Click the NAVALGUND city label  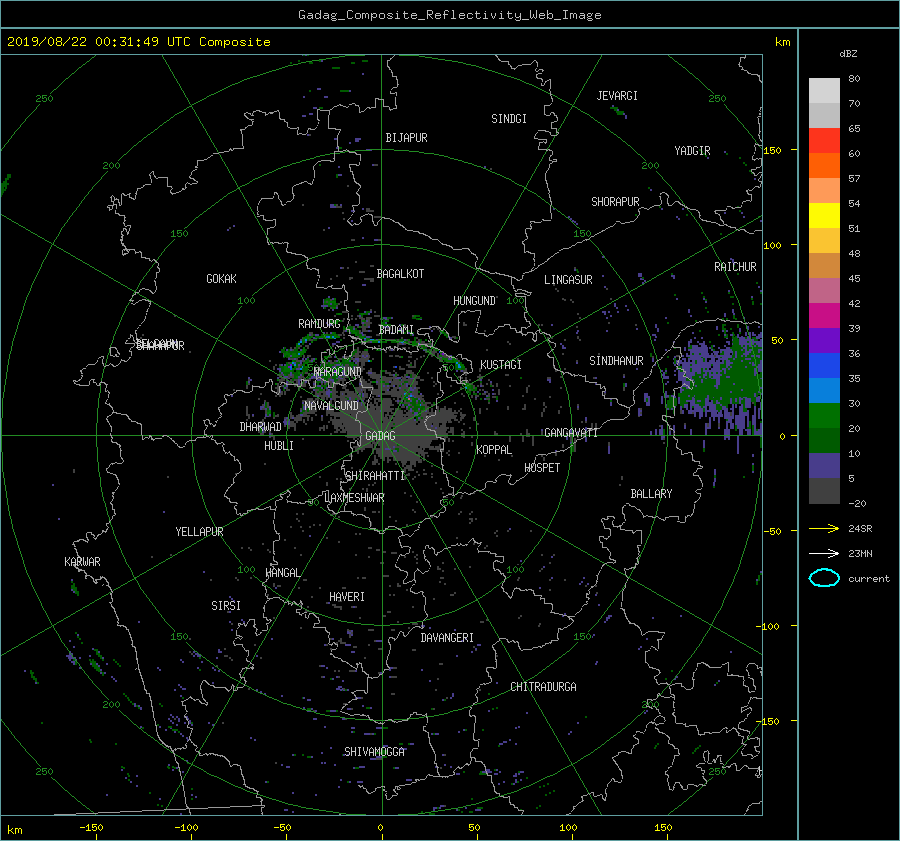click(331, 406)
